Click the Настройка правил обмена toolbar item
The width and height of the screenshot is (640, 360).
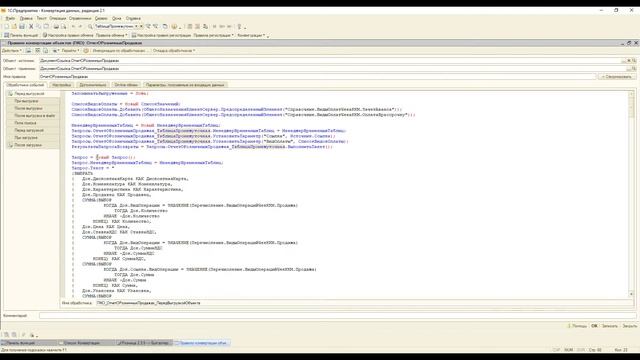[x=68, y=36]
